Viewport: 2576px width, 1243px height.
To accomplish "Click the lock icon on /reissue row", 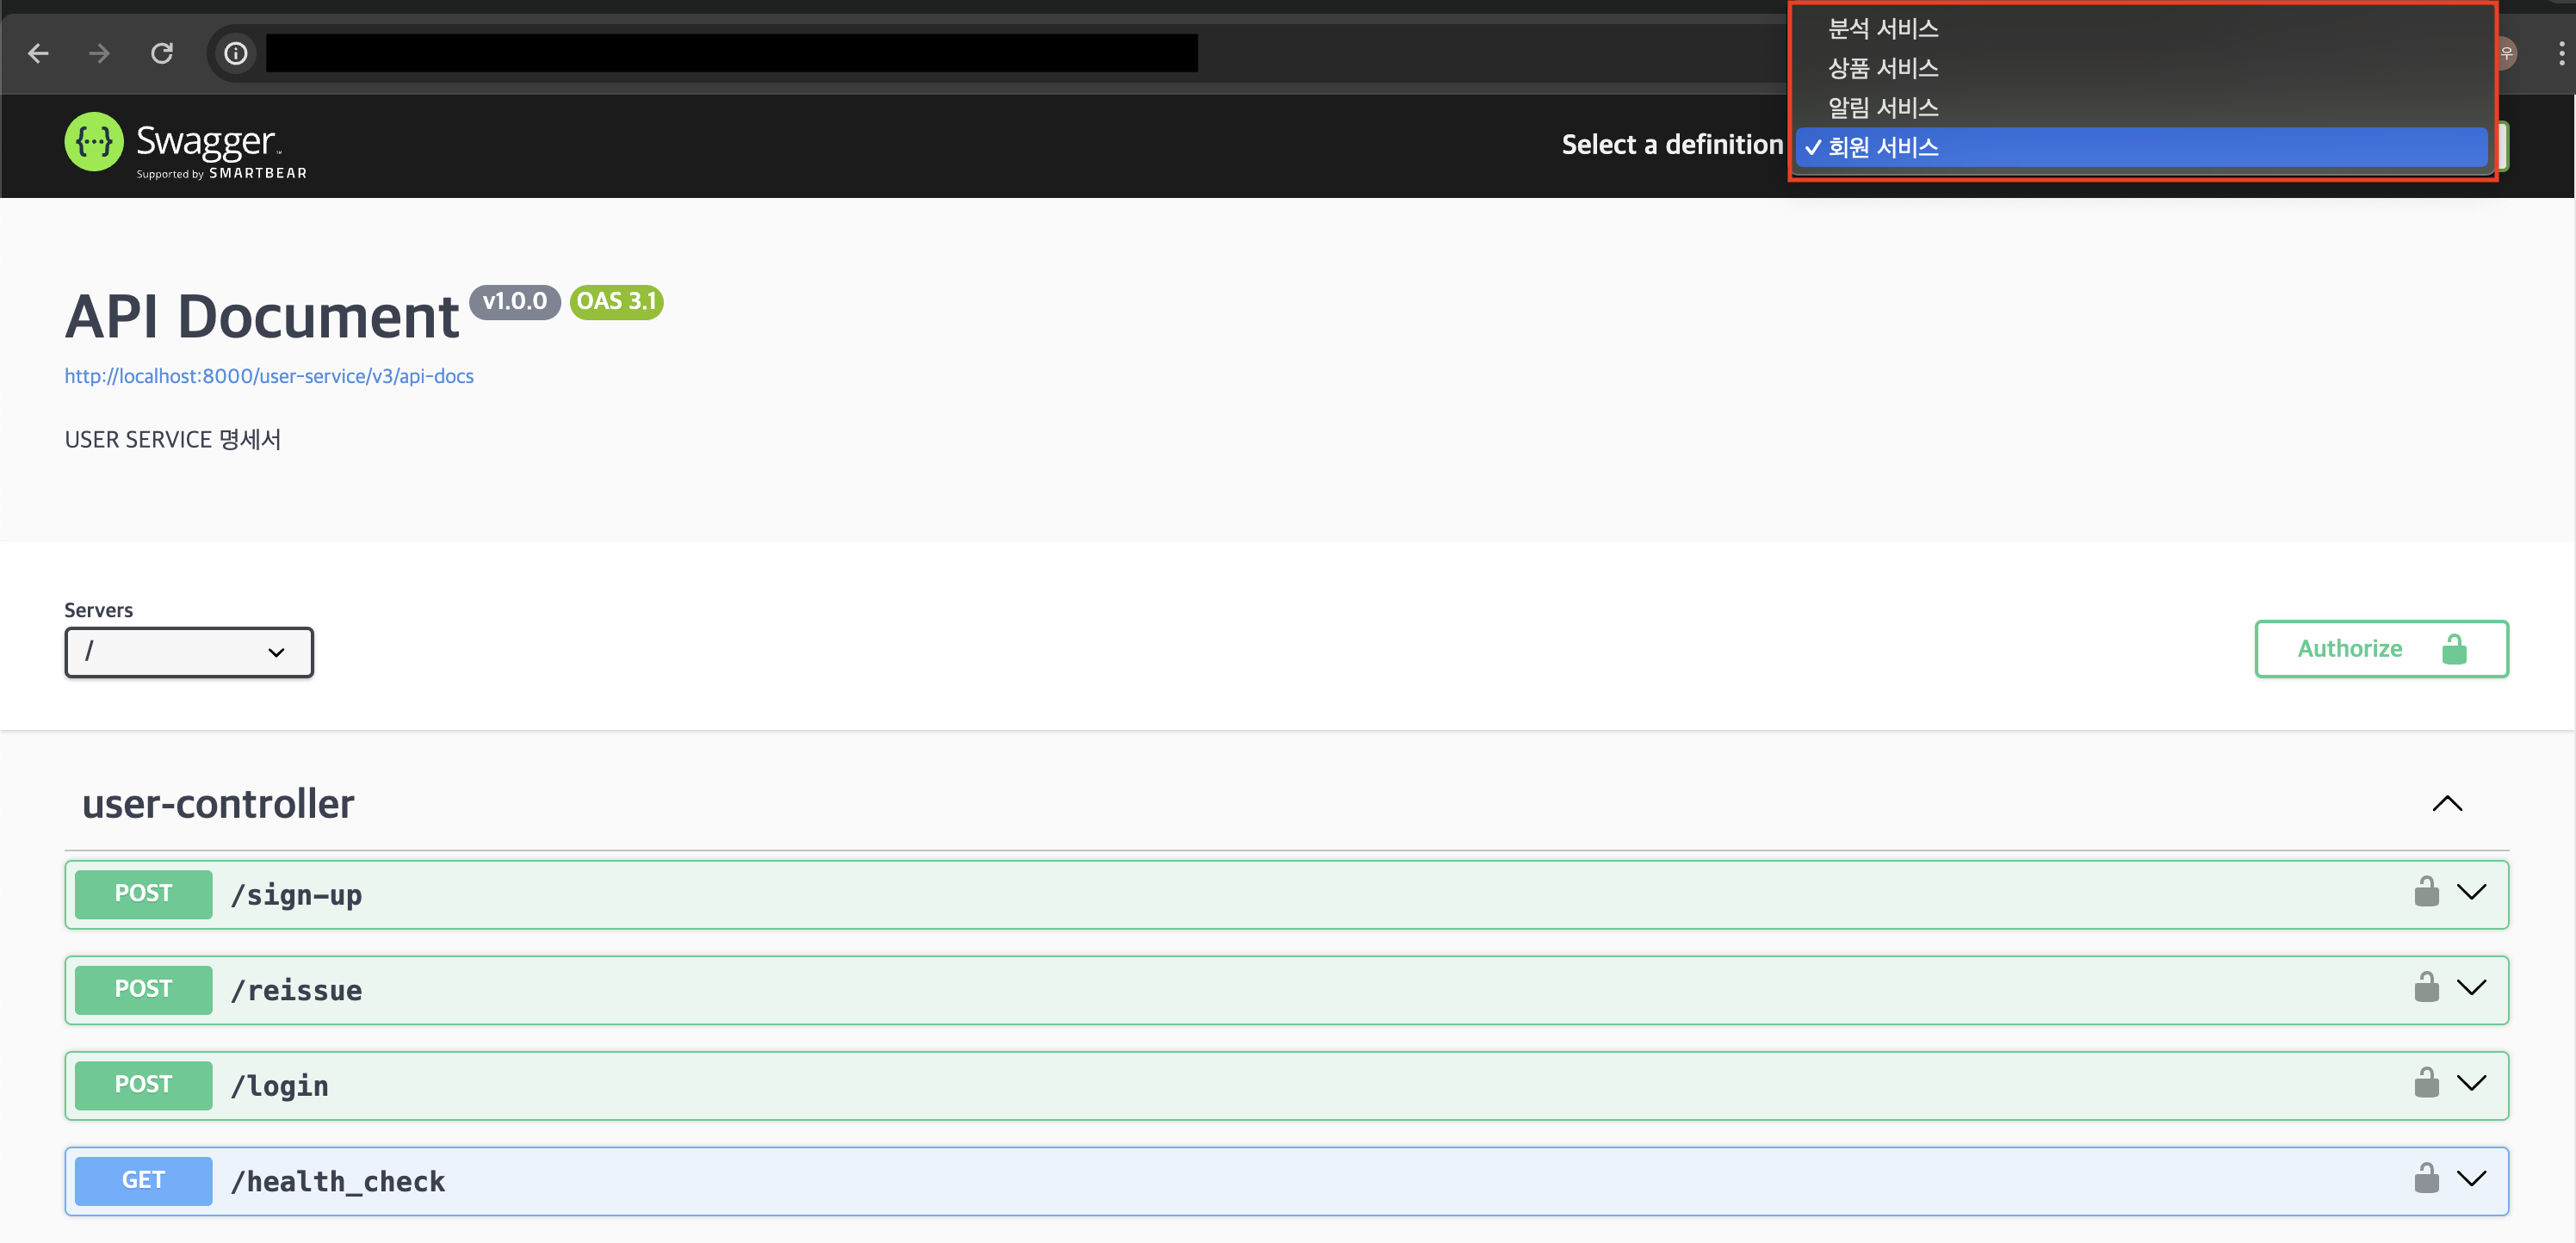I will (2426, 987).
